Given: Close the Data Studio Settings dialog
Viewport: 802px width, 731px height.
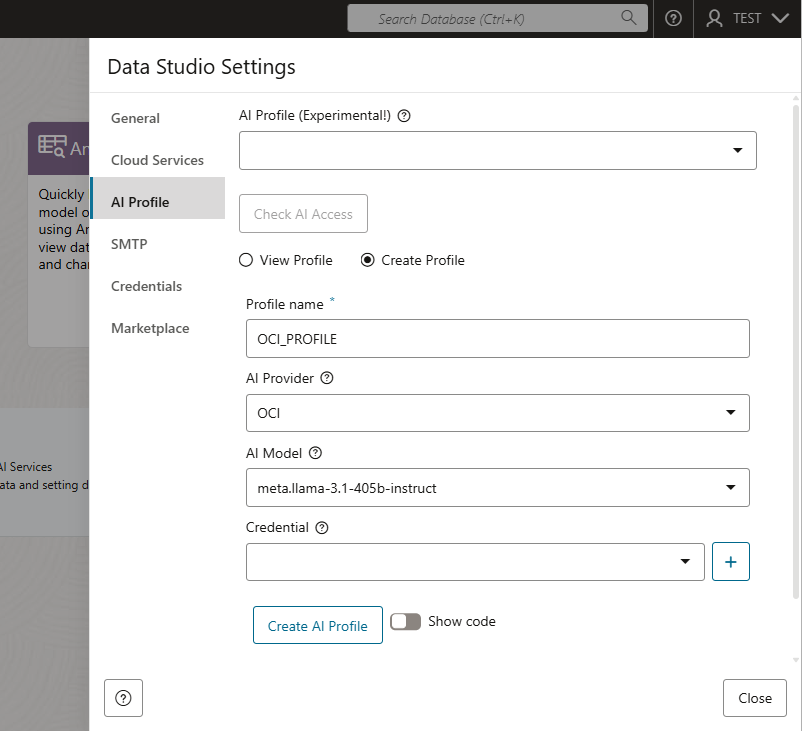Looking at the screenshot, I should click(754, 698).
